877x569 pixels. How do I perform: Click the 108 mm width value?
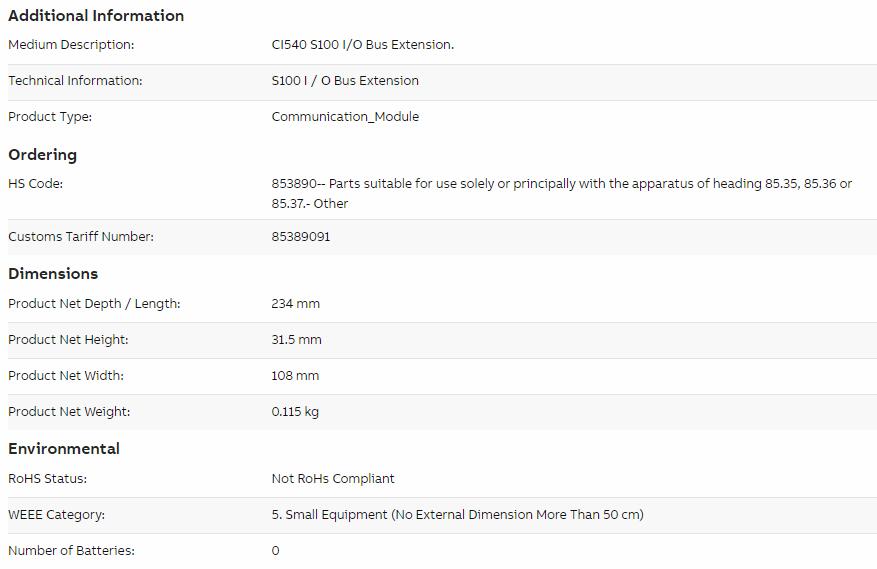(295, 376)
